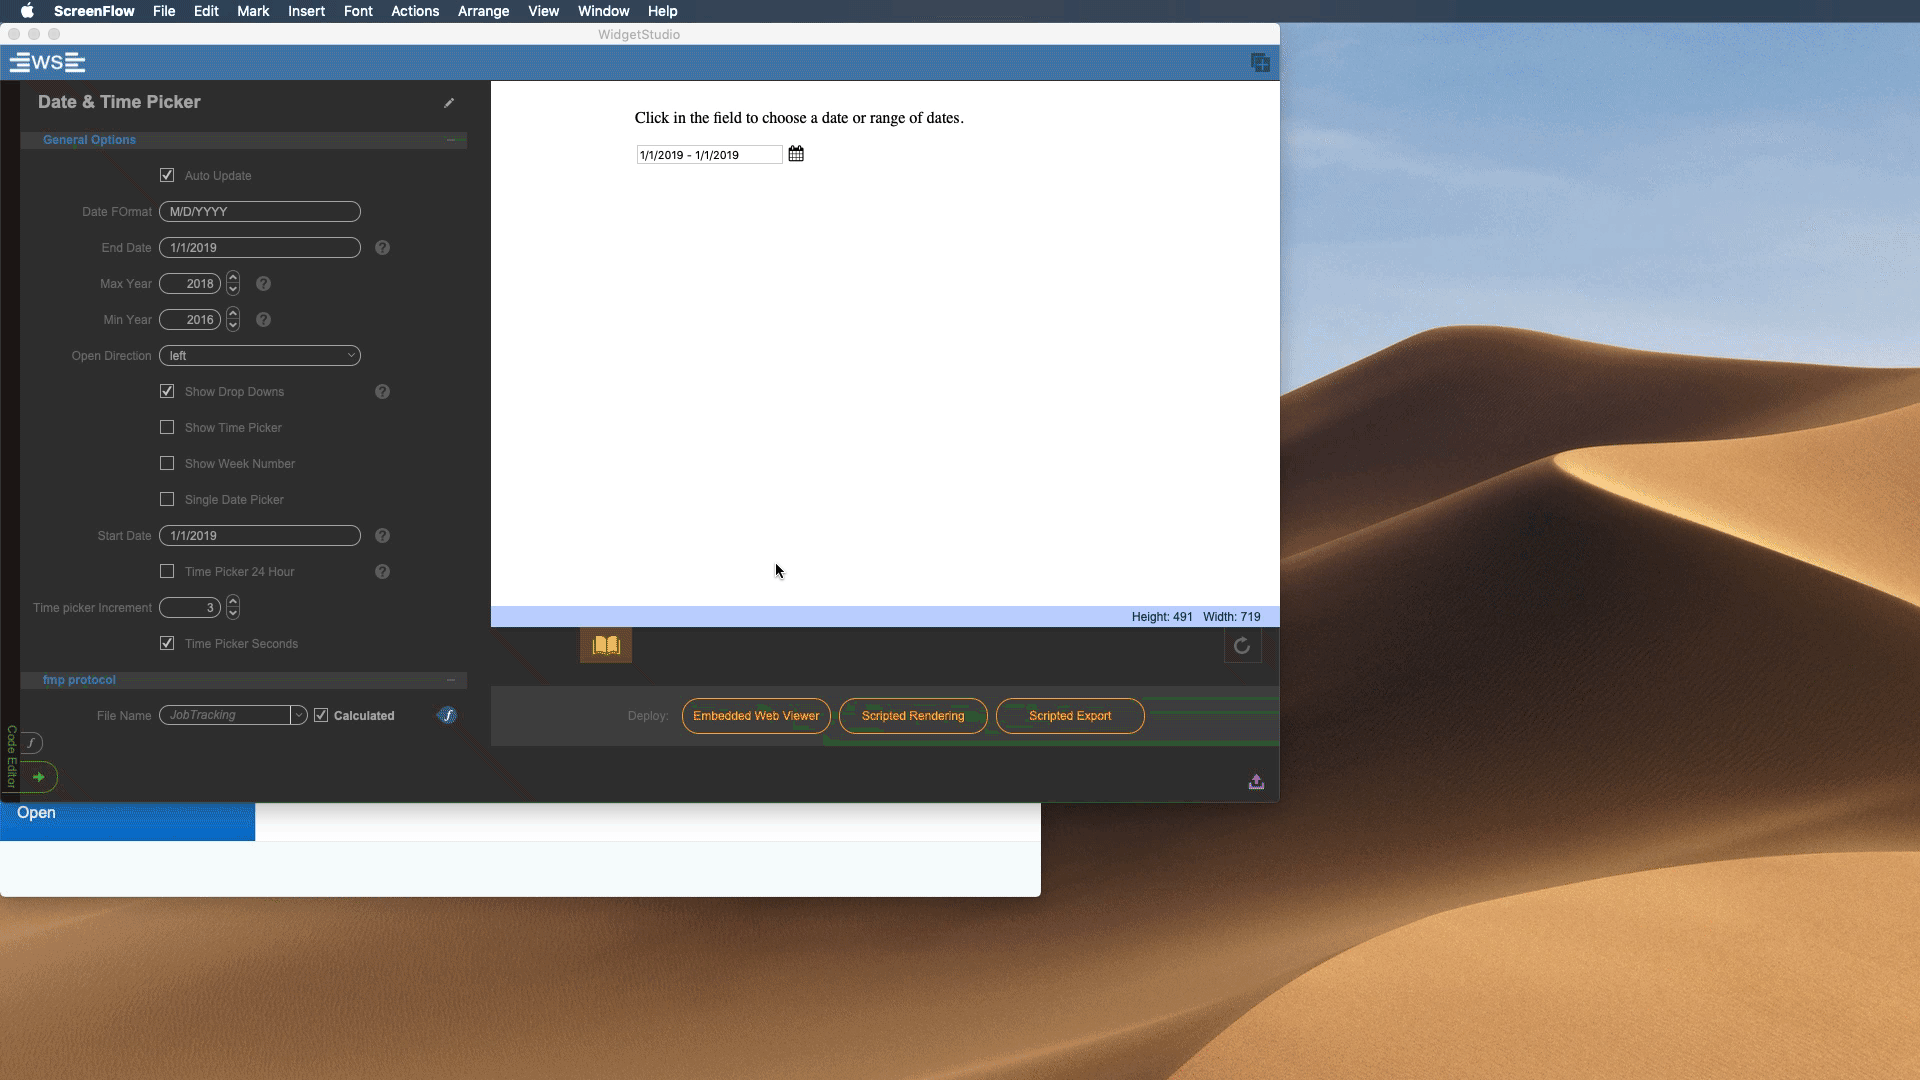Collapse the fmp protocol section
Image resolution: width=1920 pixels, height=1080 pixels.
(452, 680)
